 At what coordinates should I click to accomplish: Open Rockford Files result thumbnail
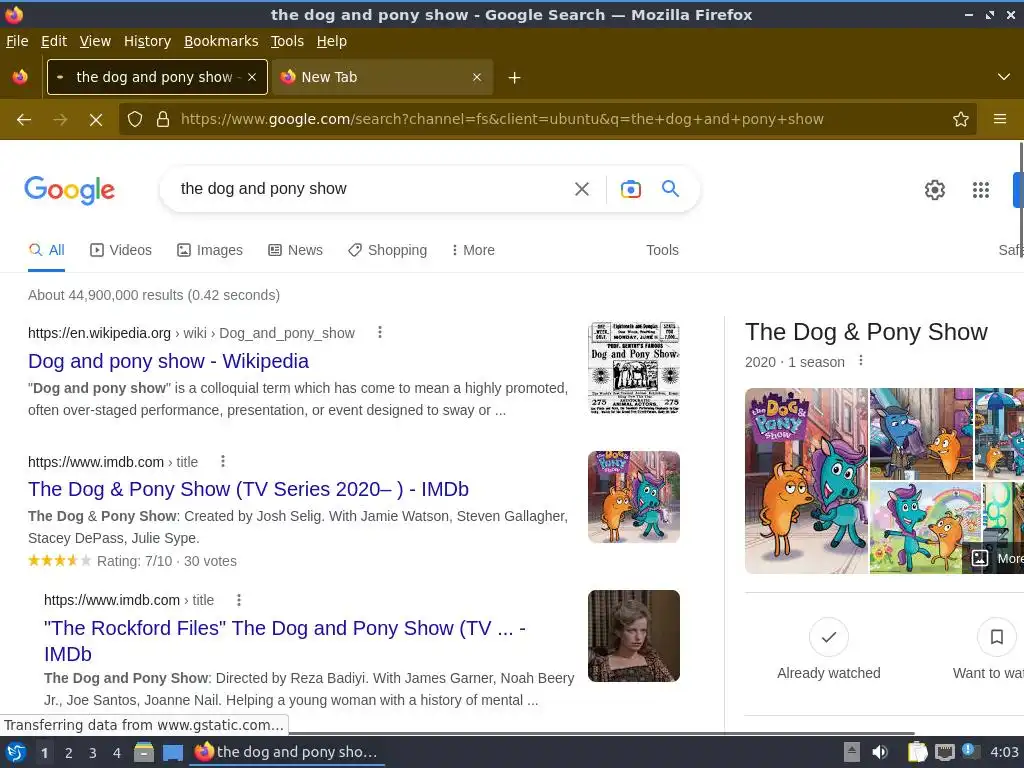point(633,636)
